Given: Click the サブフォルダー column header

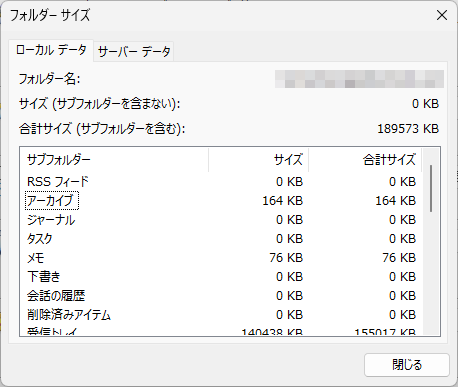Looking at the screenshot, I should point(114,160).
